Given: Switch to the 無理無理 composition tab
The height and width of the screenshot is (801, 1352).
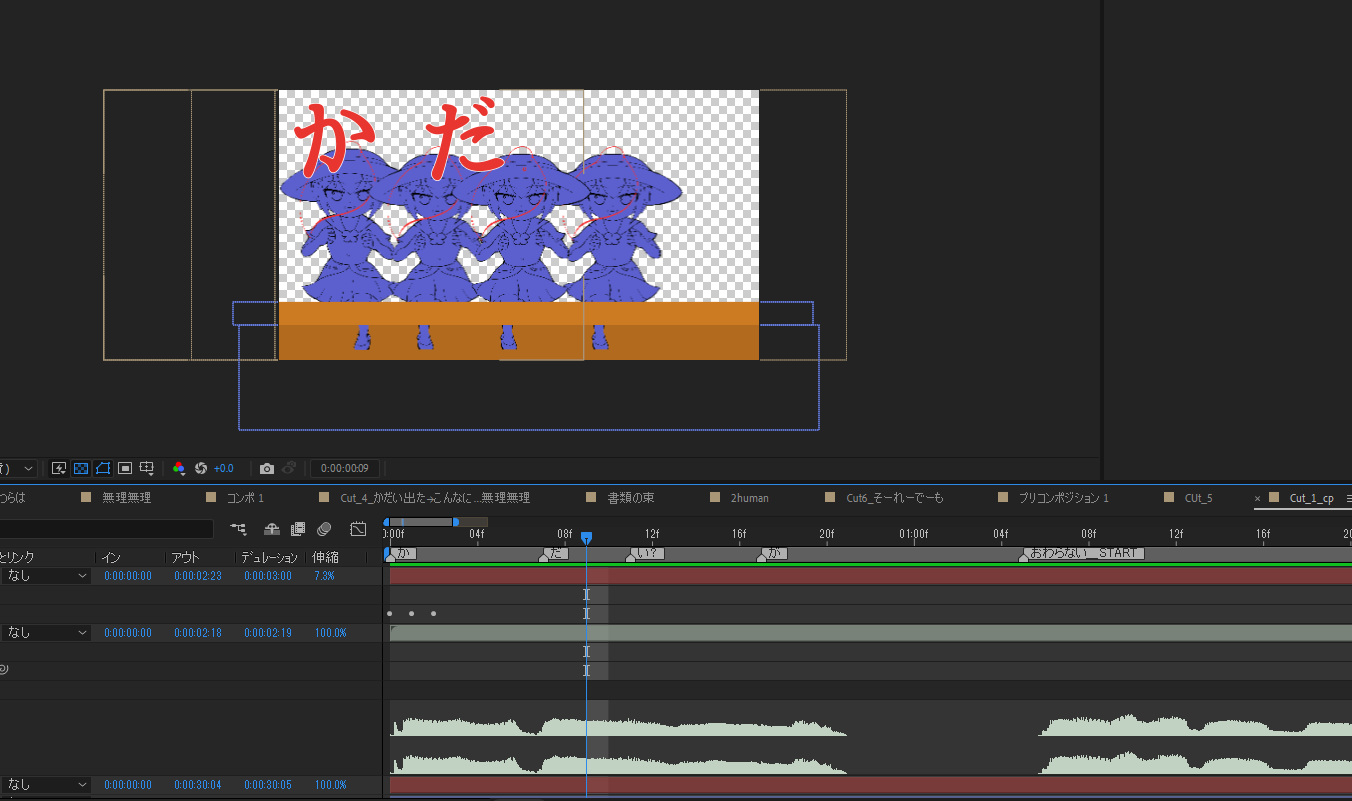Looking at the screenshot, I should pyautogui.click(x=127, y=498).
